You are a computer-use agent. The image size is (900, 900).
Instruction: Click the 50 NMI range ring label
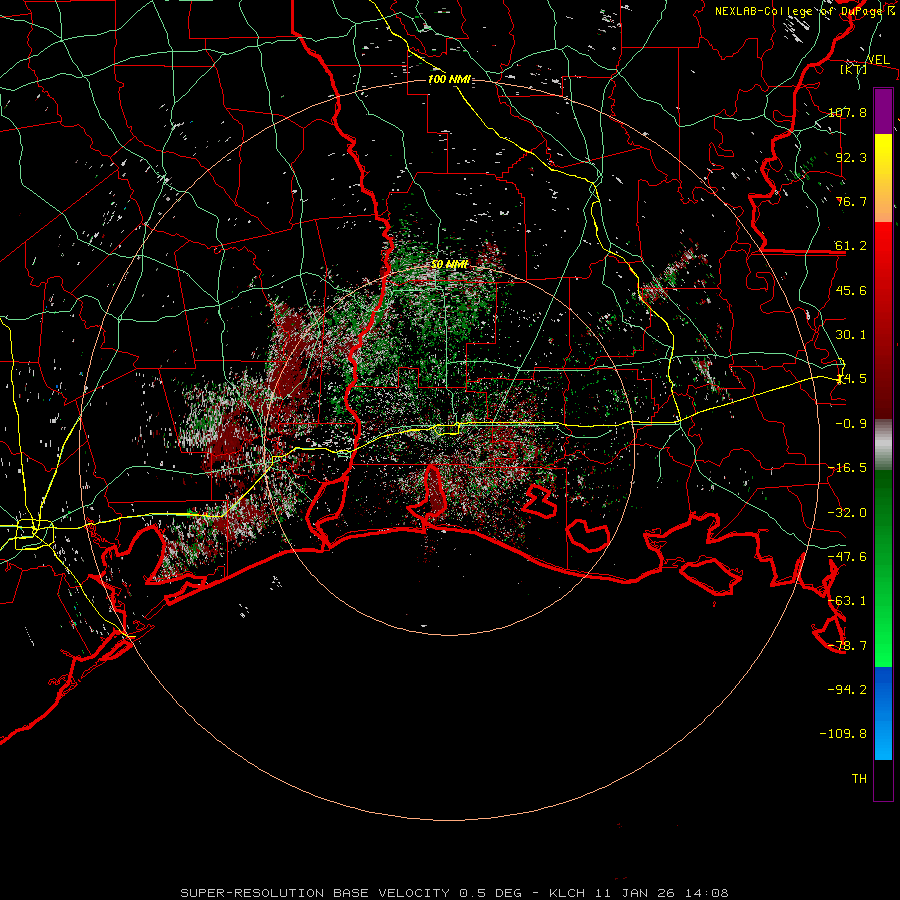[x=449, y=265]
